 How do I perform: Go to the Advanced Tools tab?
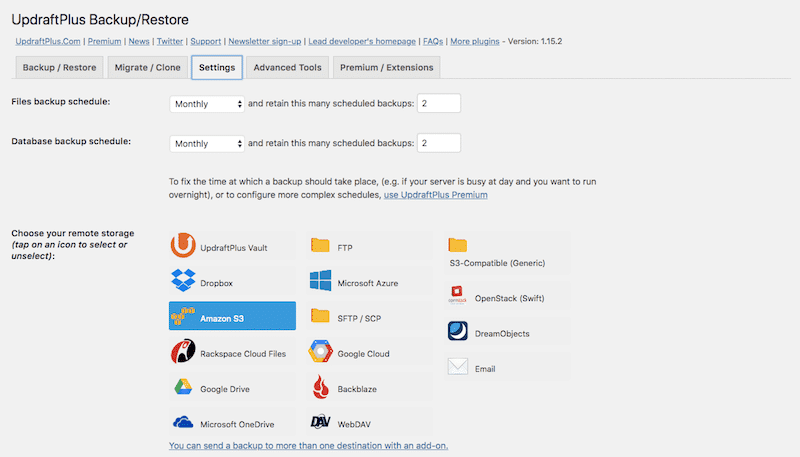tap(287, 67)
